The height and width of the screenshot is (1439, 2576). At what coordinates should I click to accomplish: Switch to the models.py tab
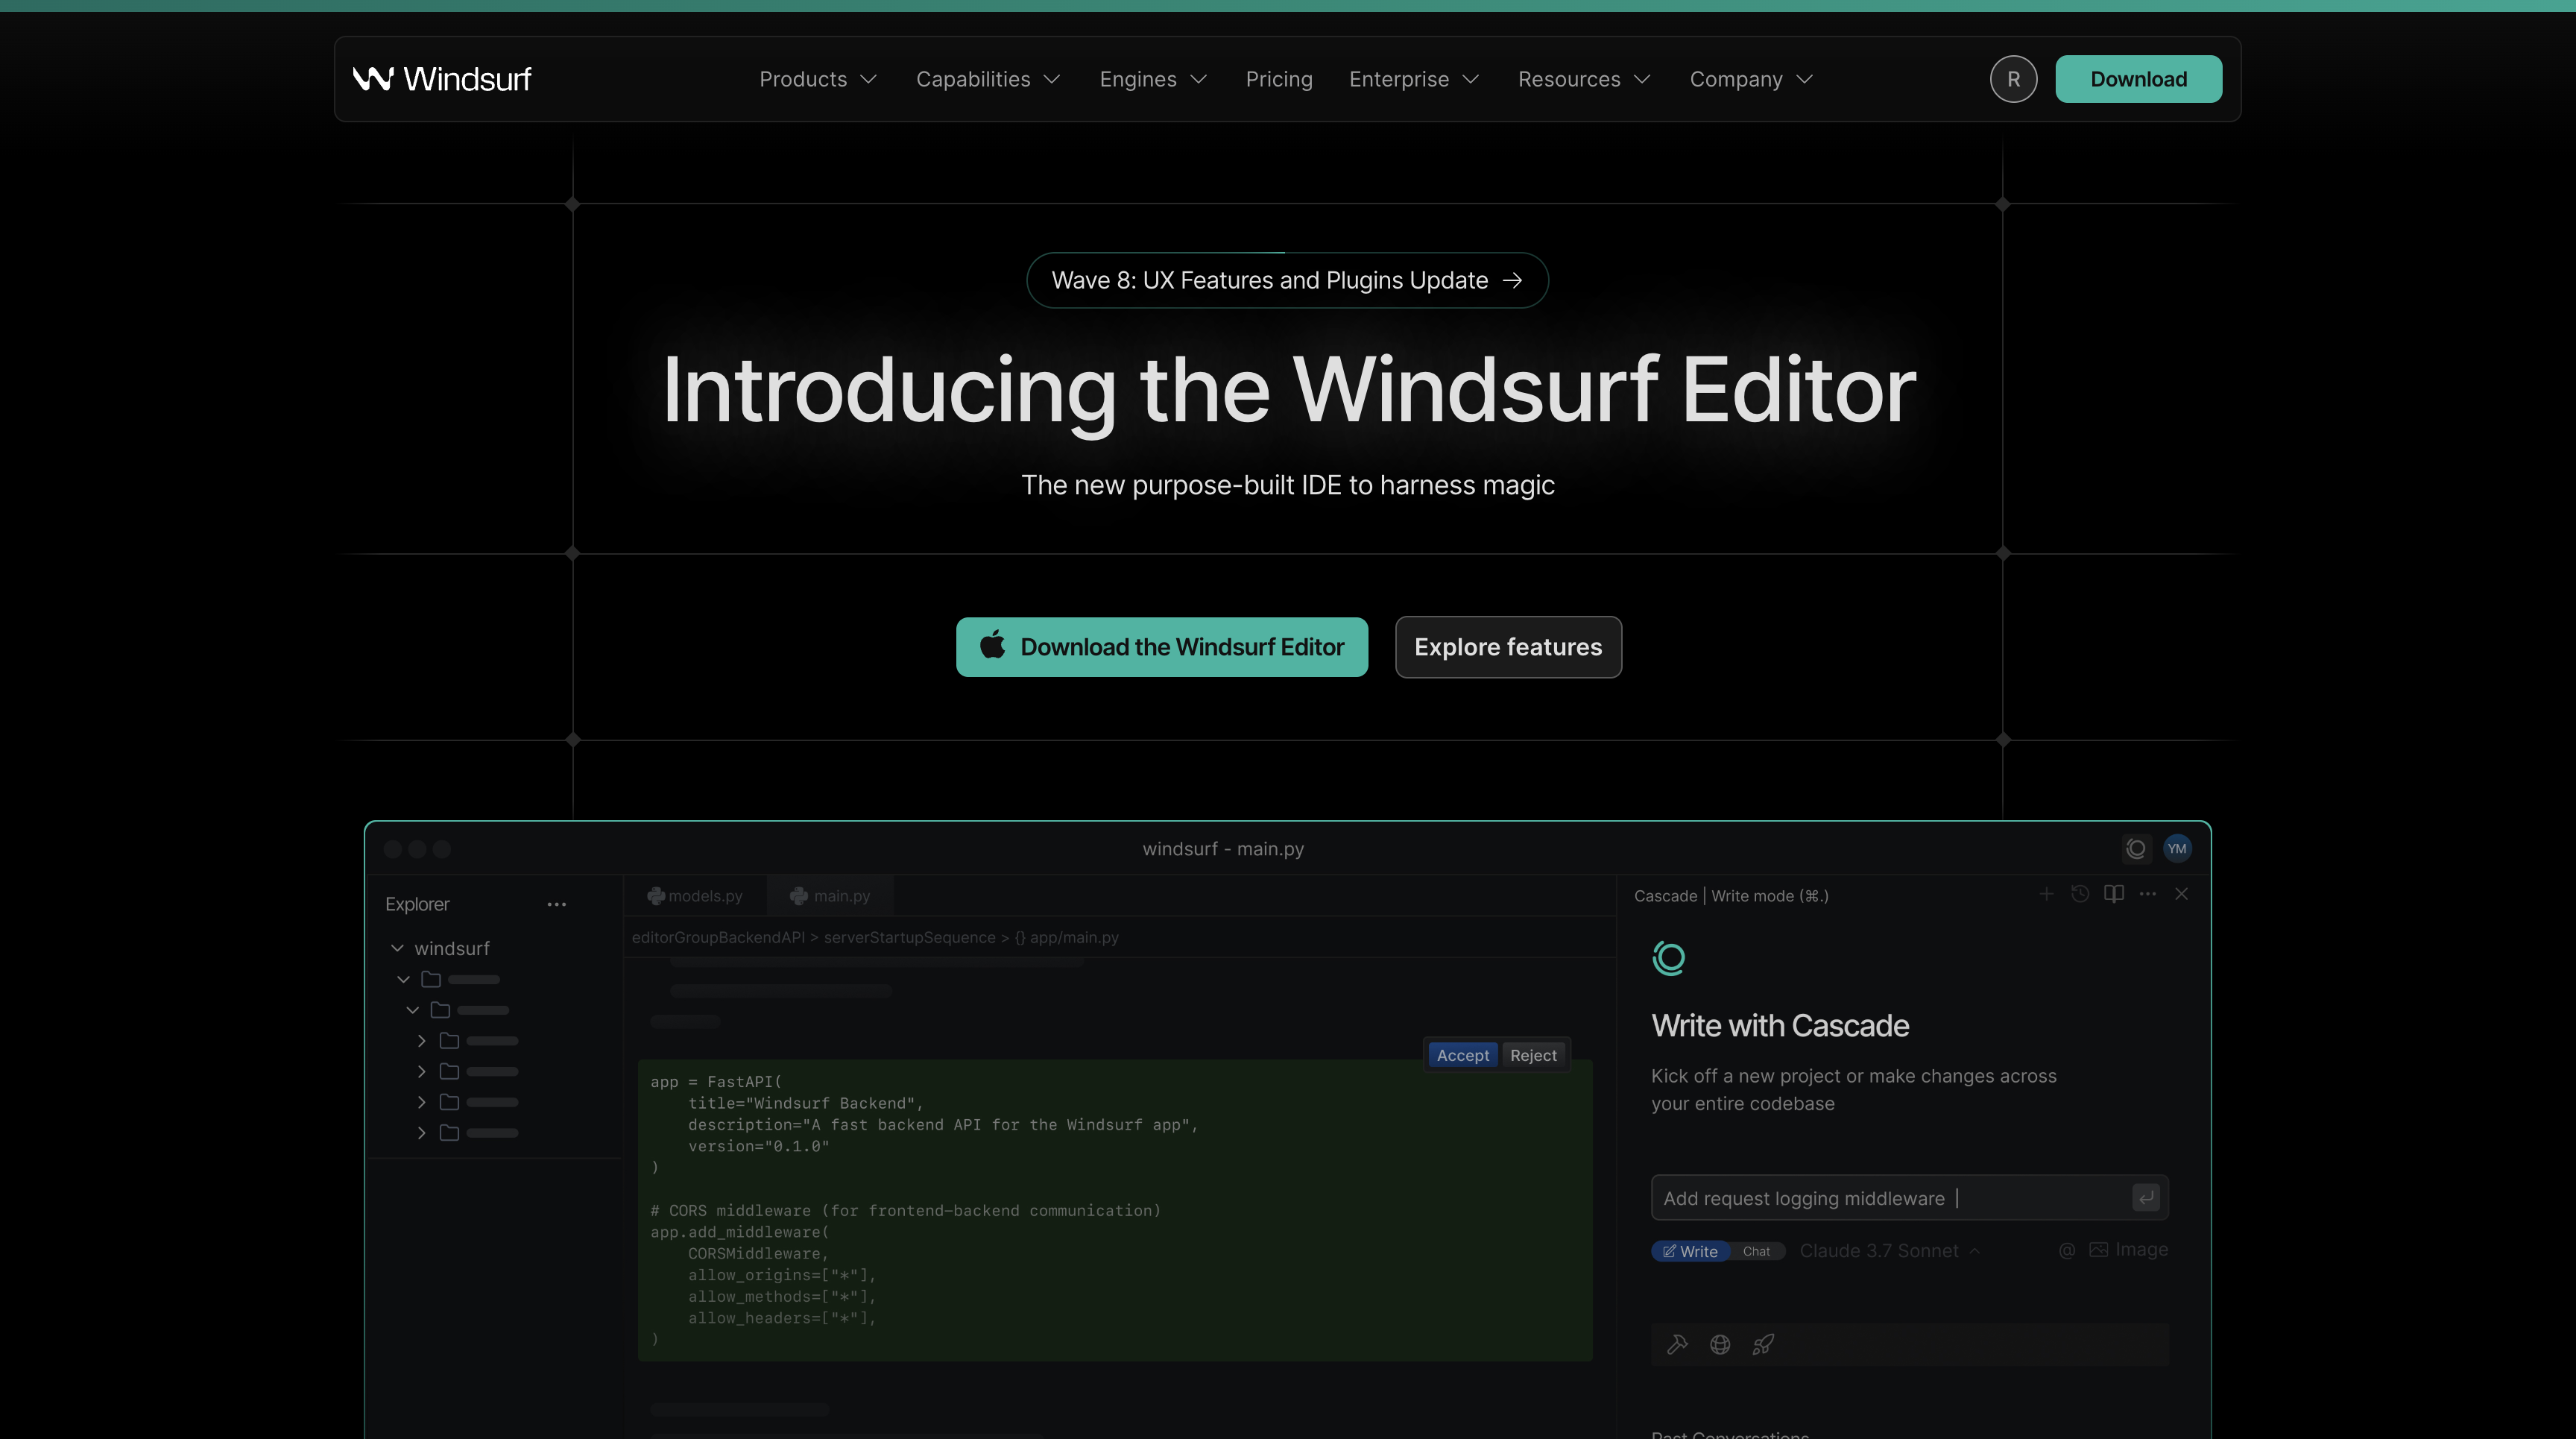click(695, 896)
